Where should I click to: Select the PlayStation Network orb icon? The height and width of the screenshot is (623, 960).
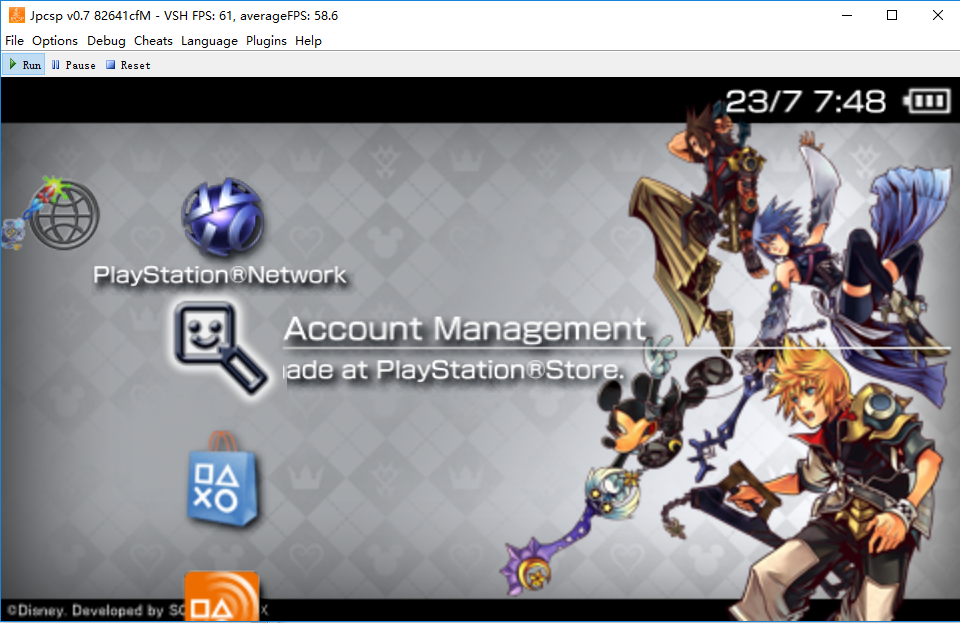coord(222,217)
